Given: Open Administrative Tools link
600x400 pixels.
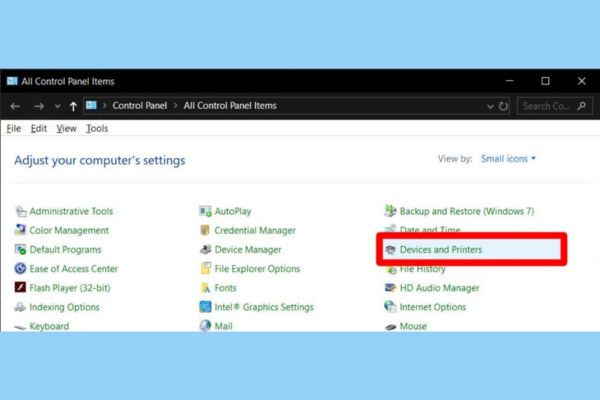Looking at the screenshot, I should point(71,211).
